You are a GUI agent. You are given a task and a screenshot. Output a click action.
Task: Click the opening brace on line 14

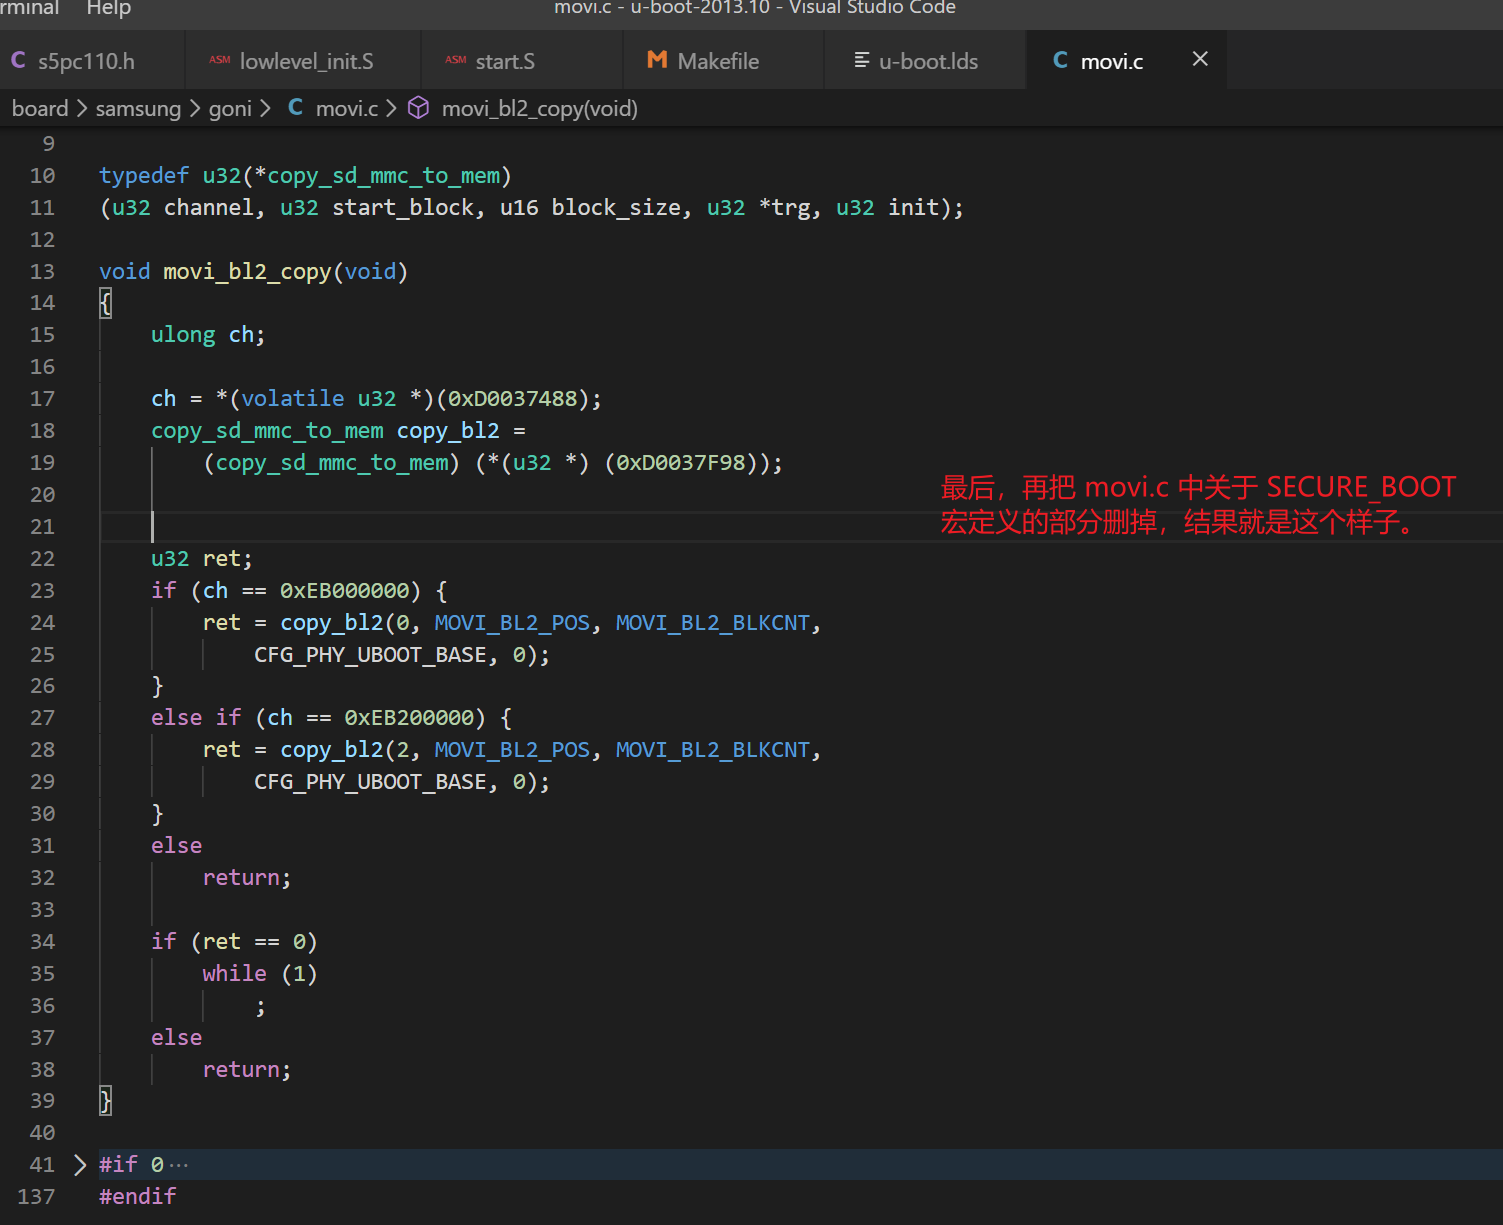105,303
